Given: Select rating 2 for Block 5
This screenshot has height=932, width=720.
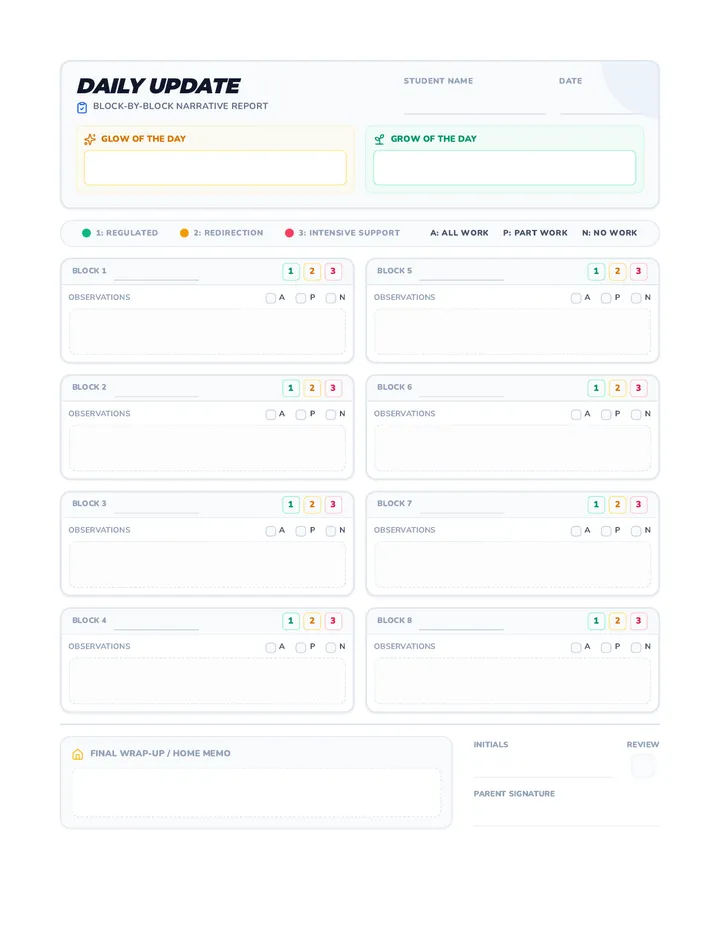Looking at the screenshot, I should pyautogui.click(x=617, y=272).
